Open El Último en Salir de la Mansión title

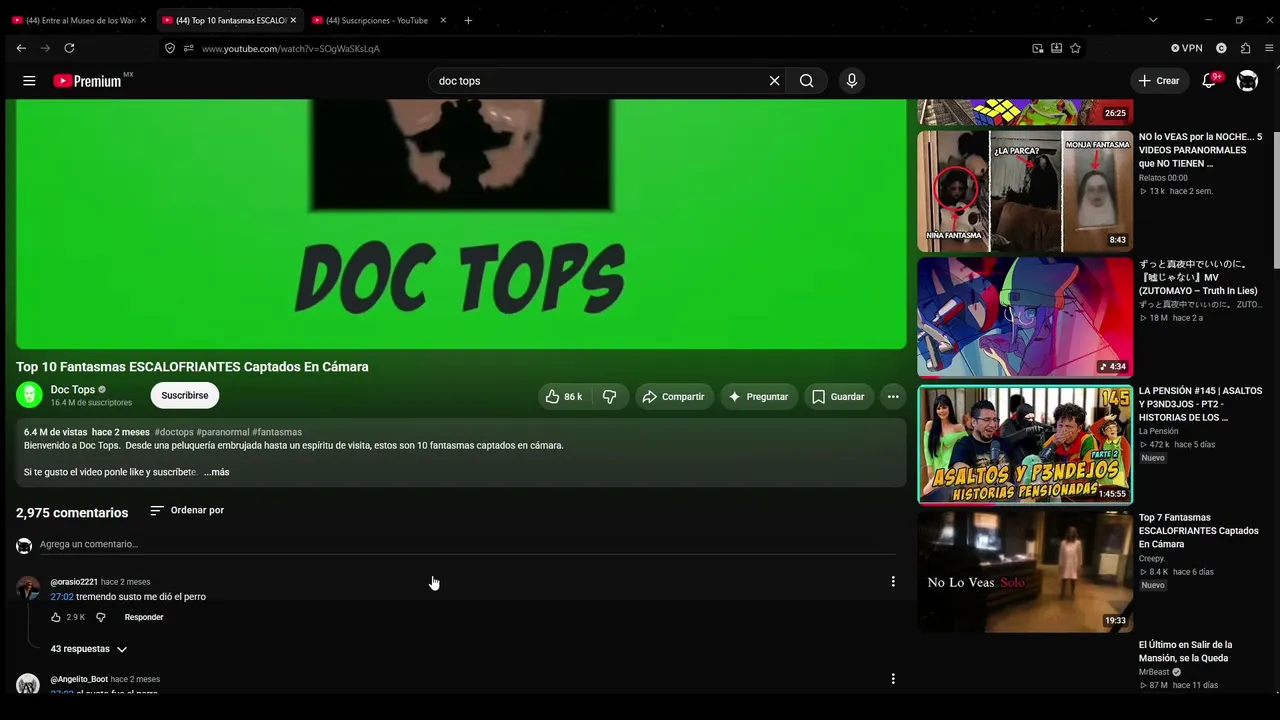click(1186, 652)
